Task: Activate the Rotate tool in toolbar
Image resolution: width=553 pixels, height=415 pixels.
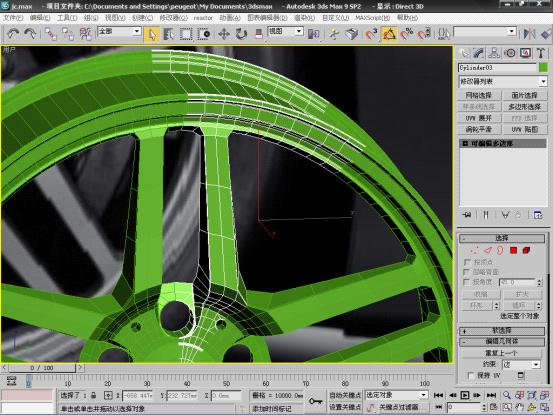Action: click(x=241, y=34)
